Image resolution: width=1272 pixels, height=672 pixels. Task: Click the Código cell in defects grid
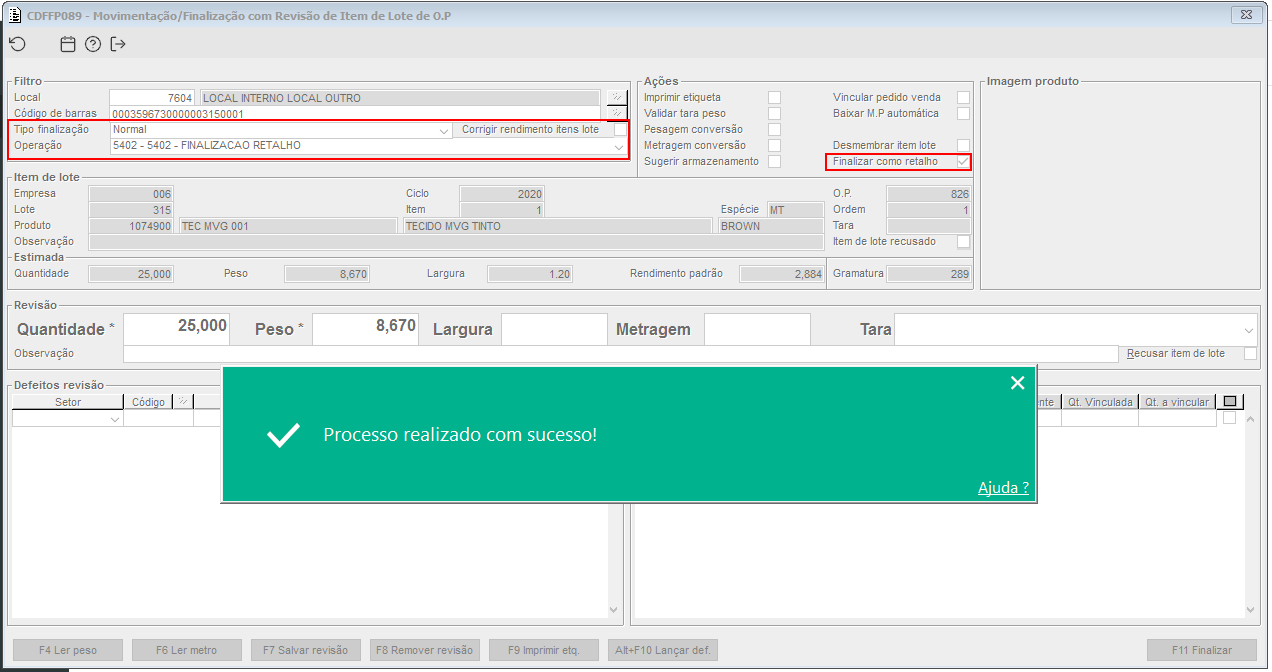point(158,420)
